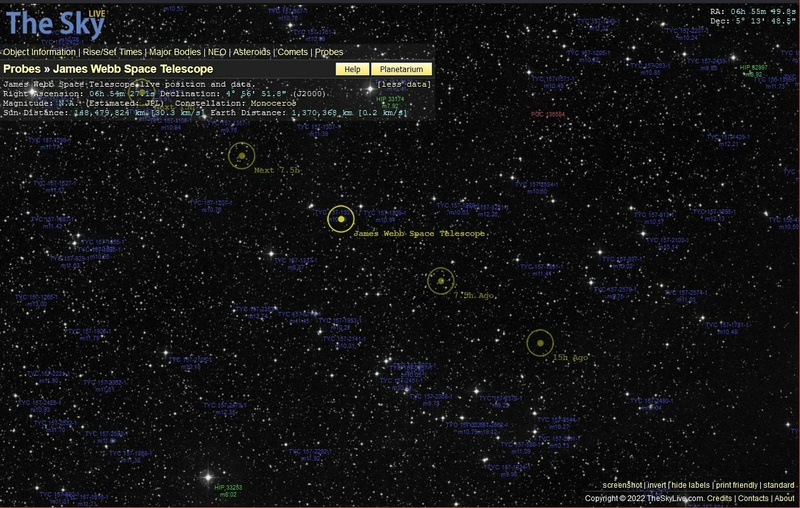Click the Next 7.5h position marker
Screen dimensions: 800x508
(241, 156)
